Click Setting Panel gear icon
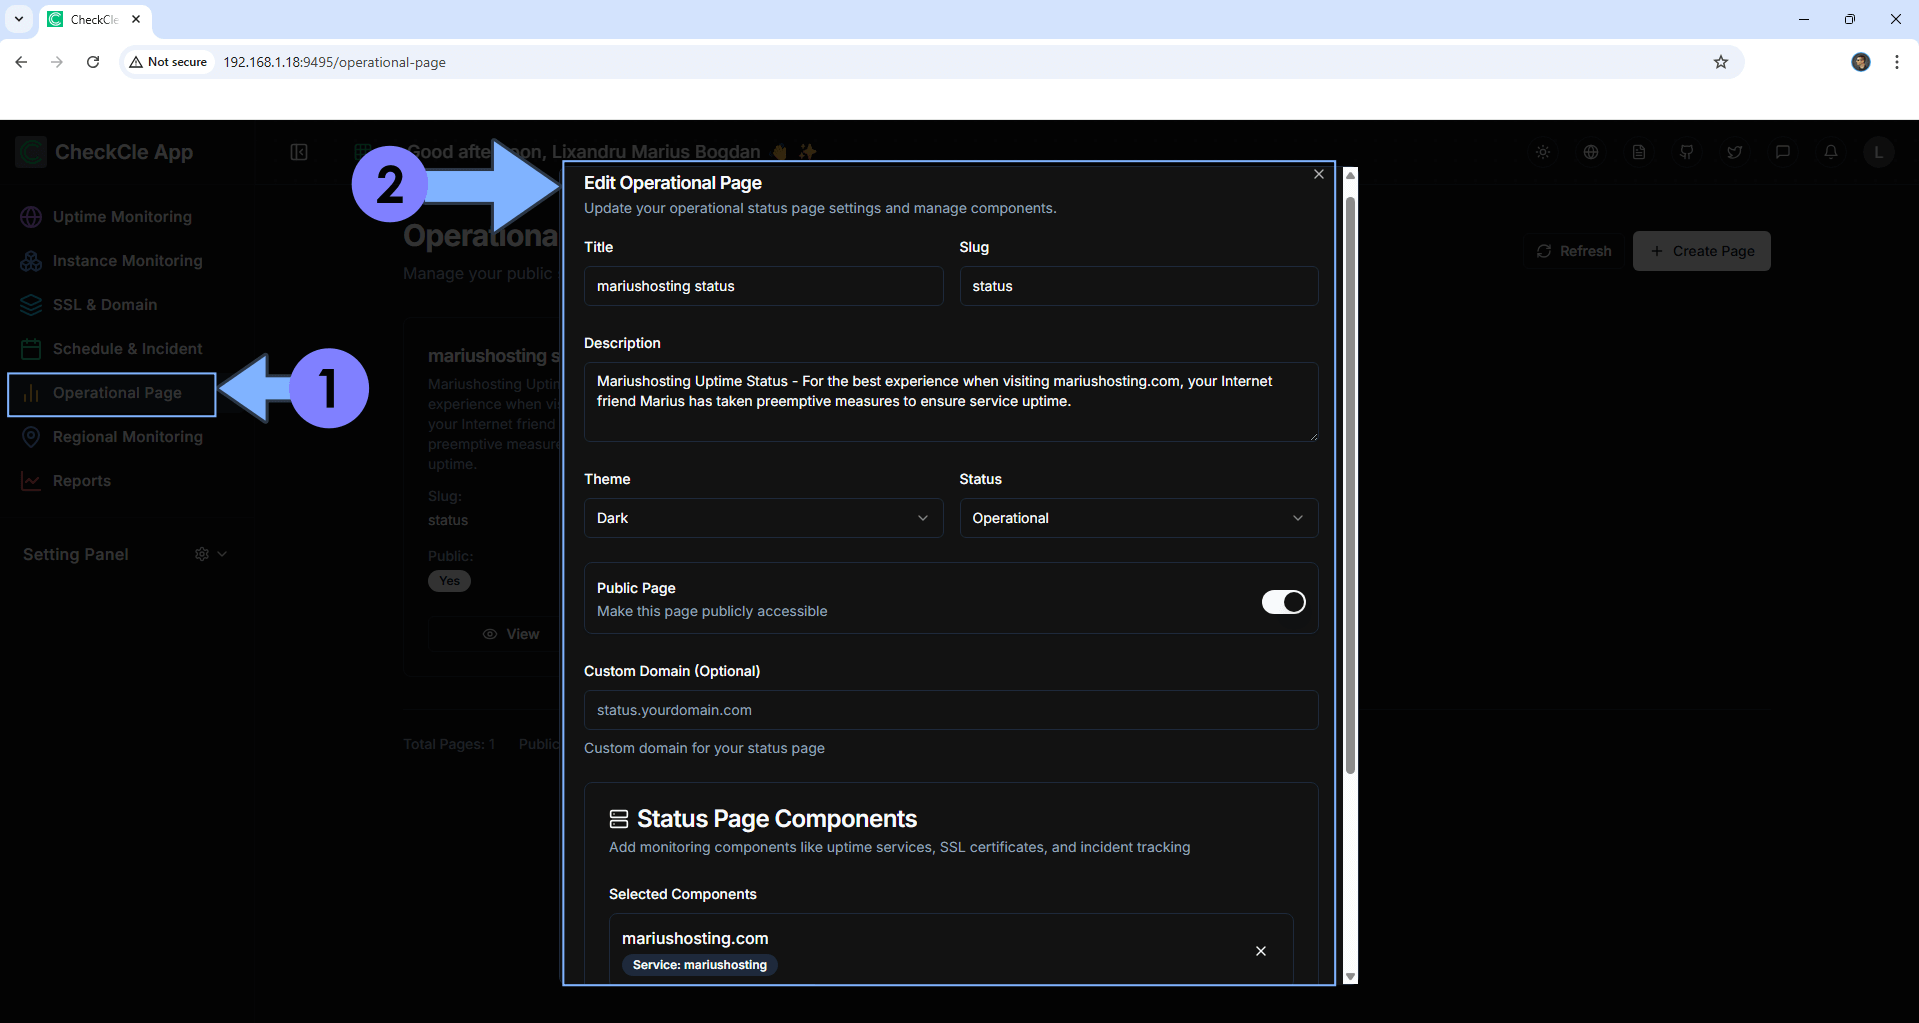This screenshot has width=1919, height=1023. 202,554
